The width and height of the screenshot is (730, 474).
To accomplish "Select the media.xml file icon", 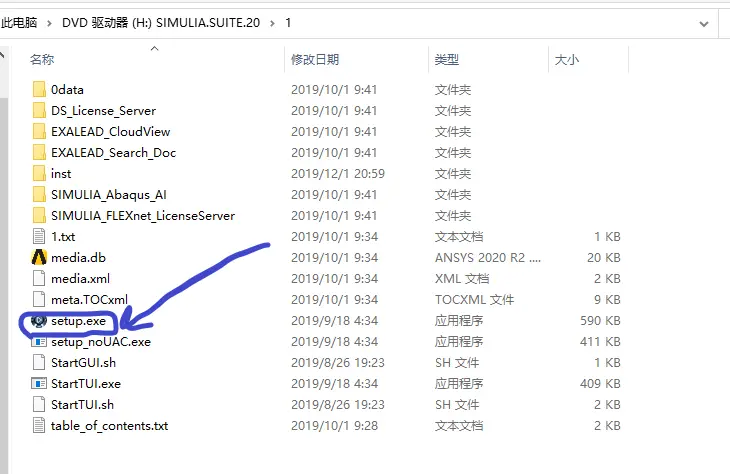I will point(39,278).
